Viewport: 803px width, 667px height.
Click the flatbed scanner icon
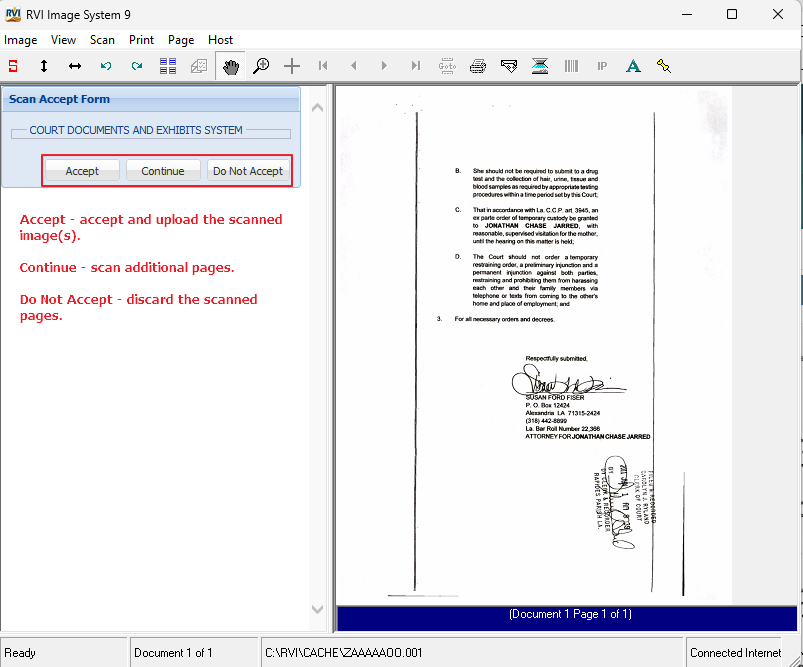(x=540, y=66)
